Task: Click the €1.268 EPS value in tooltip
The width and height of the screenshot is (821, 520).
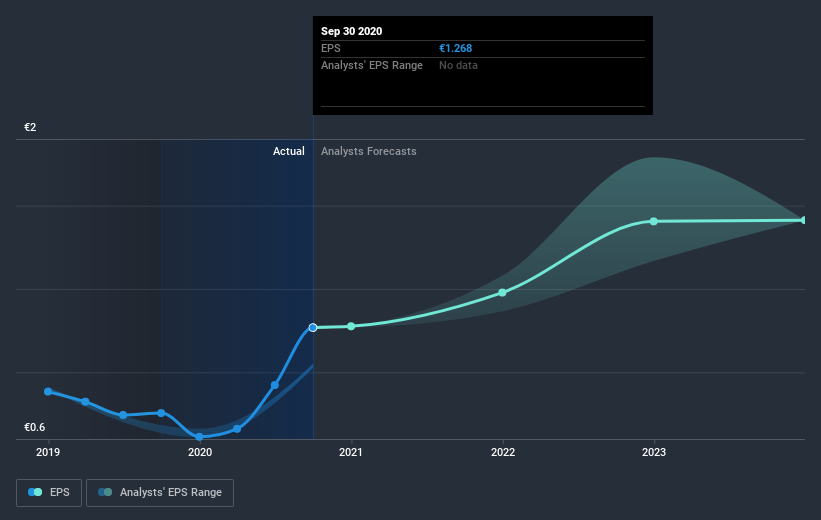Action: pos(456,48)
